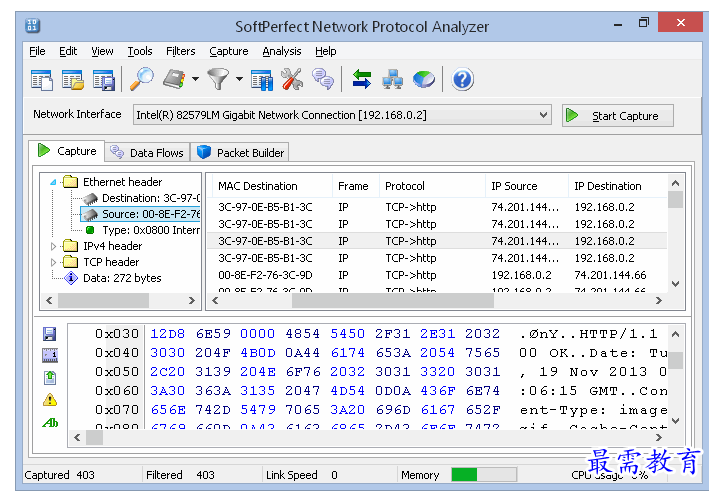Open the Capture menu
The width and height of the screenshot is (709, 493).
pos(229,51)
